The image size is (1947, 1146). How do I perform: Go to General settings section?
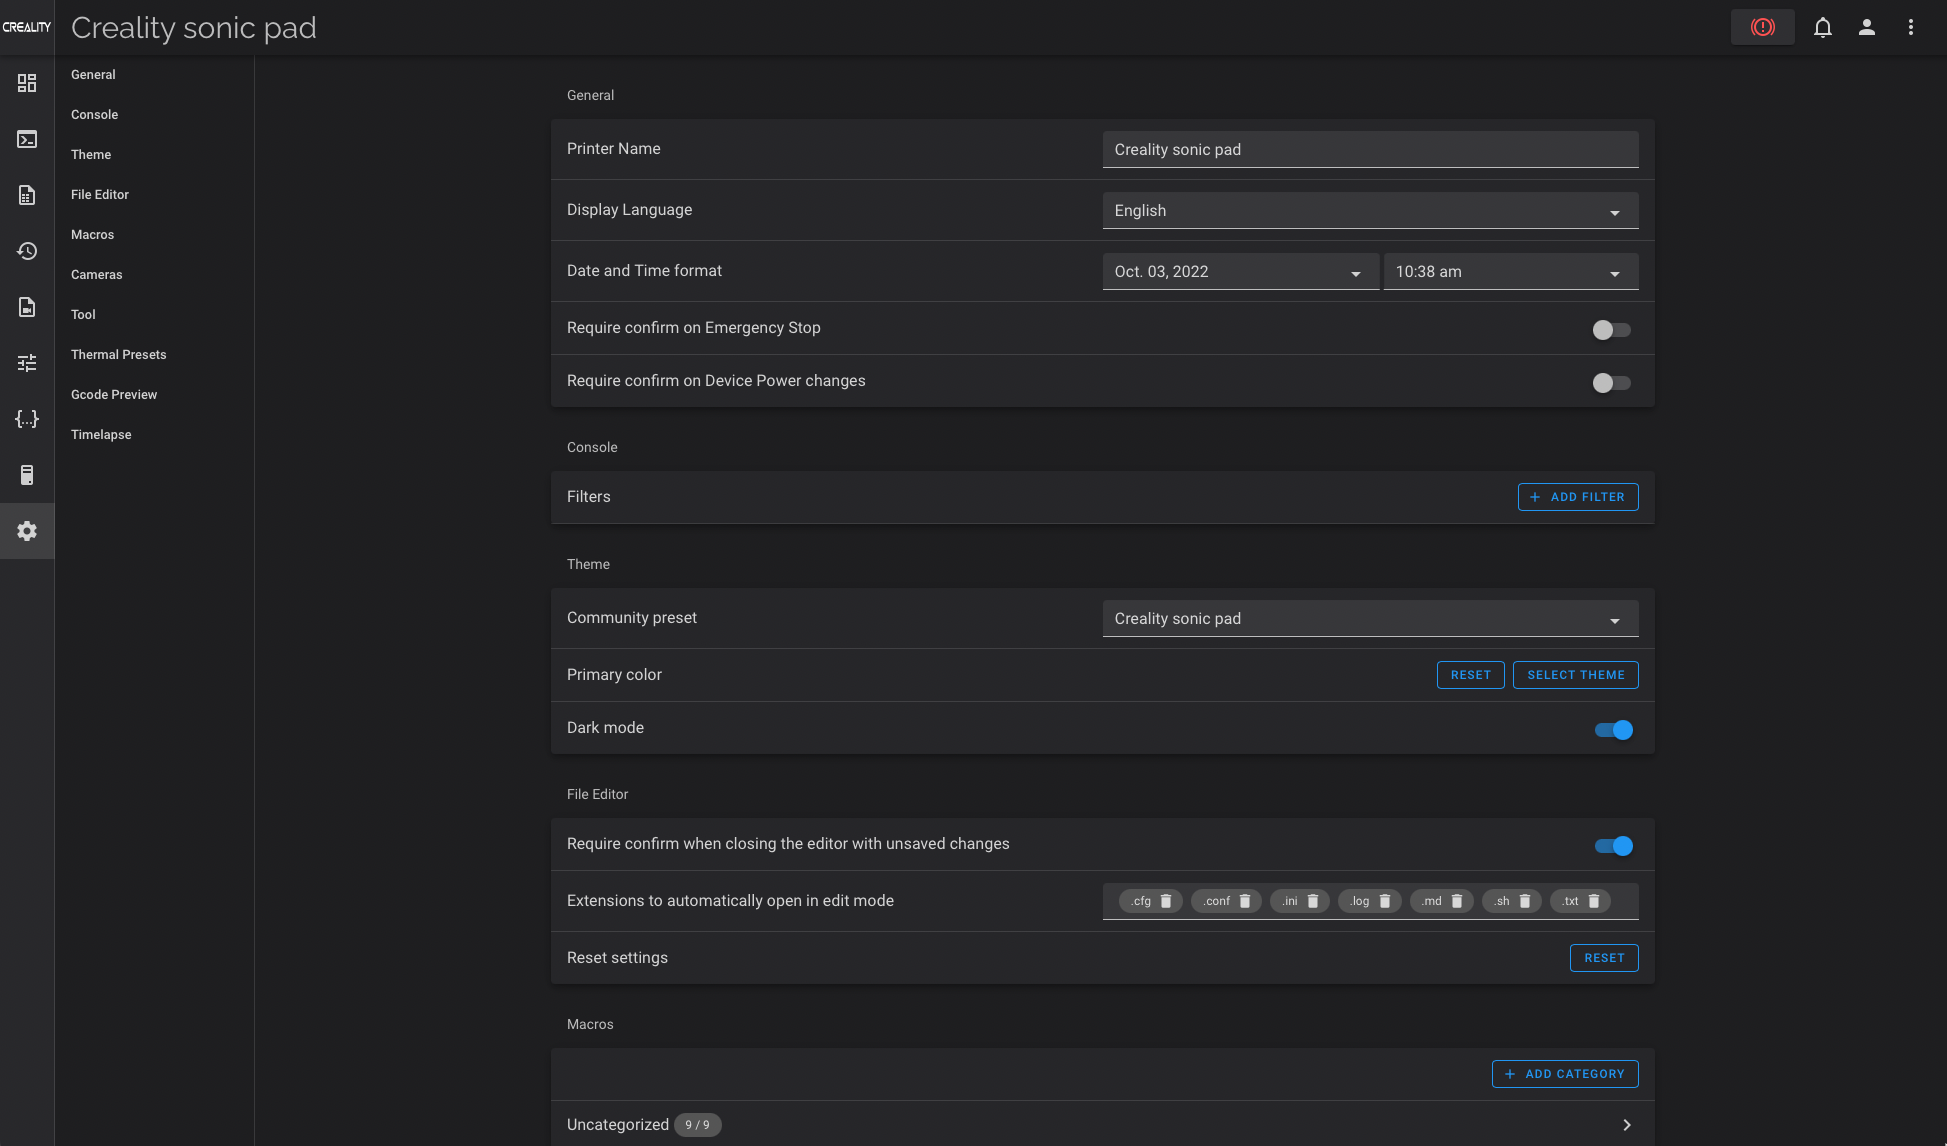coord(93,75)
